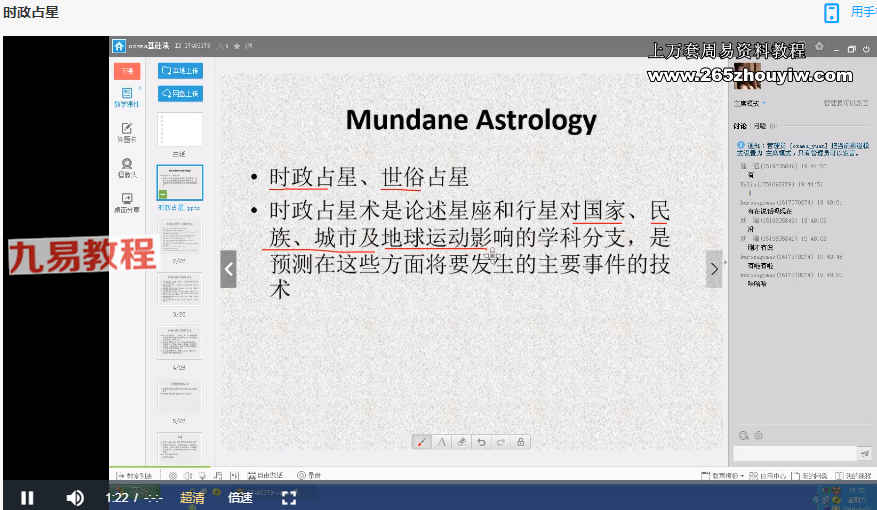Toggle the annotation lock icon
The width and height of the screenshot is (877, 510).
pos(521,442)
